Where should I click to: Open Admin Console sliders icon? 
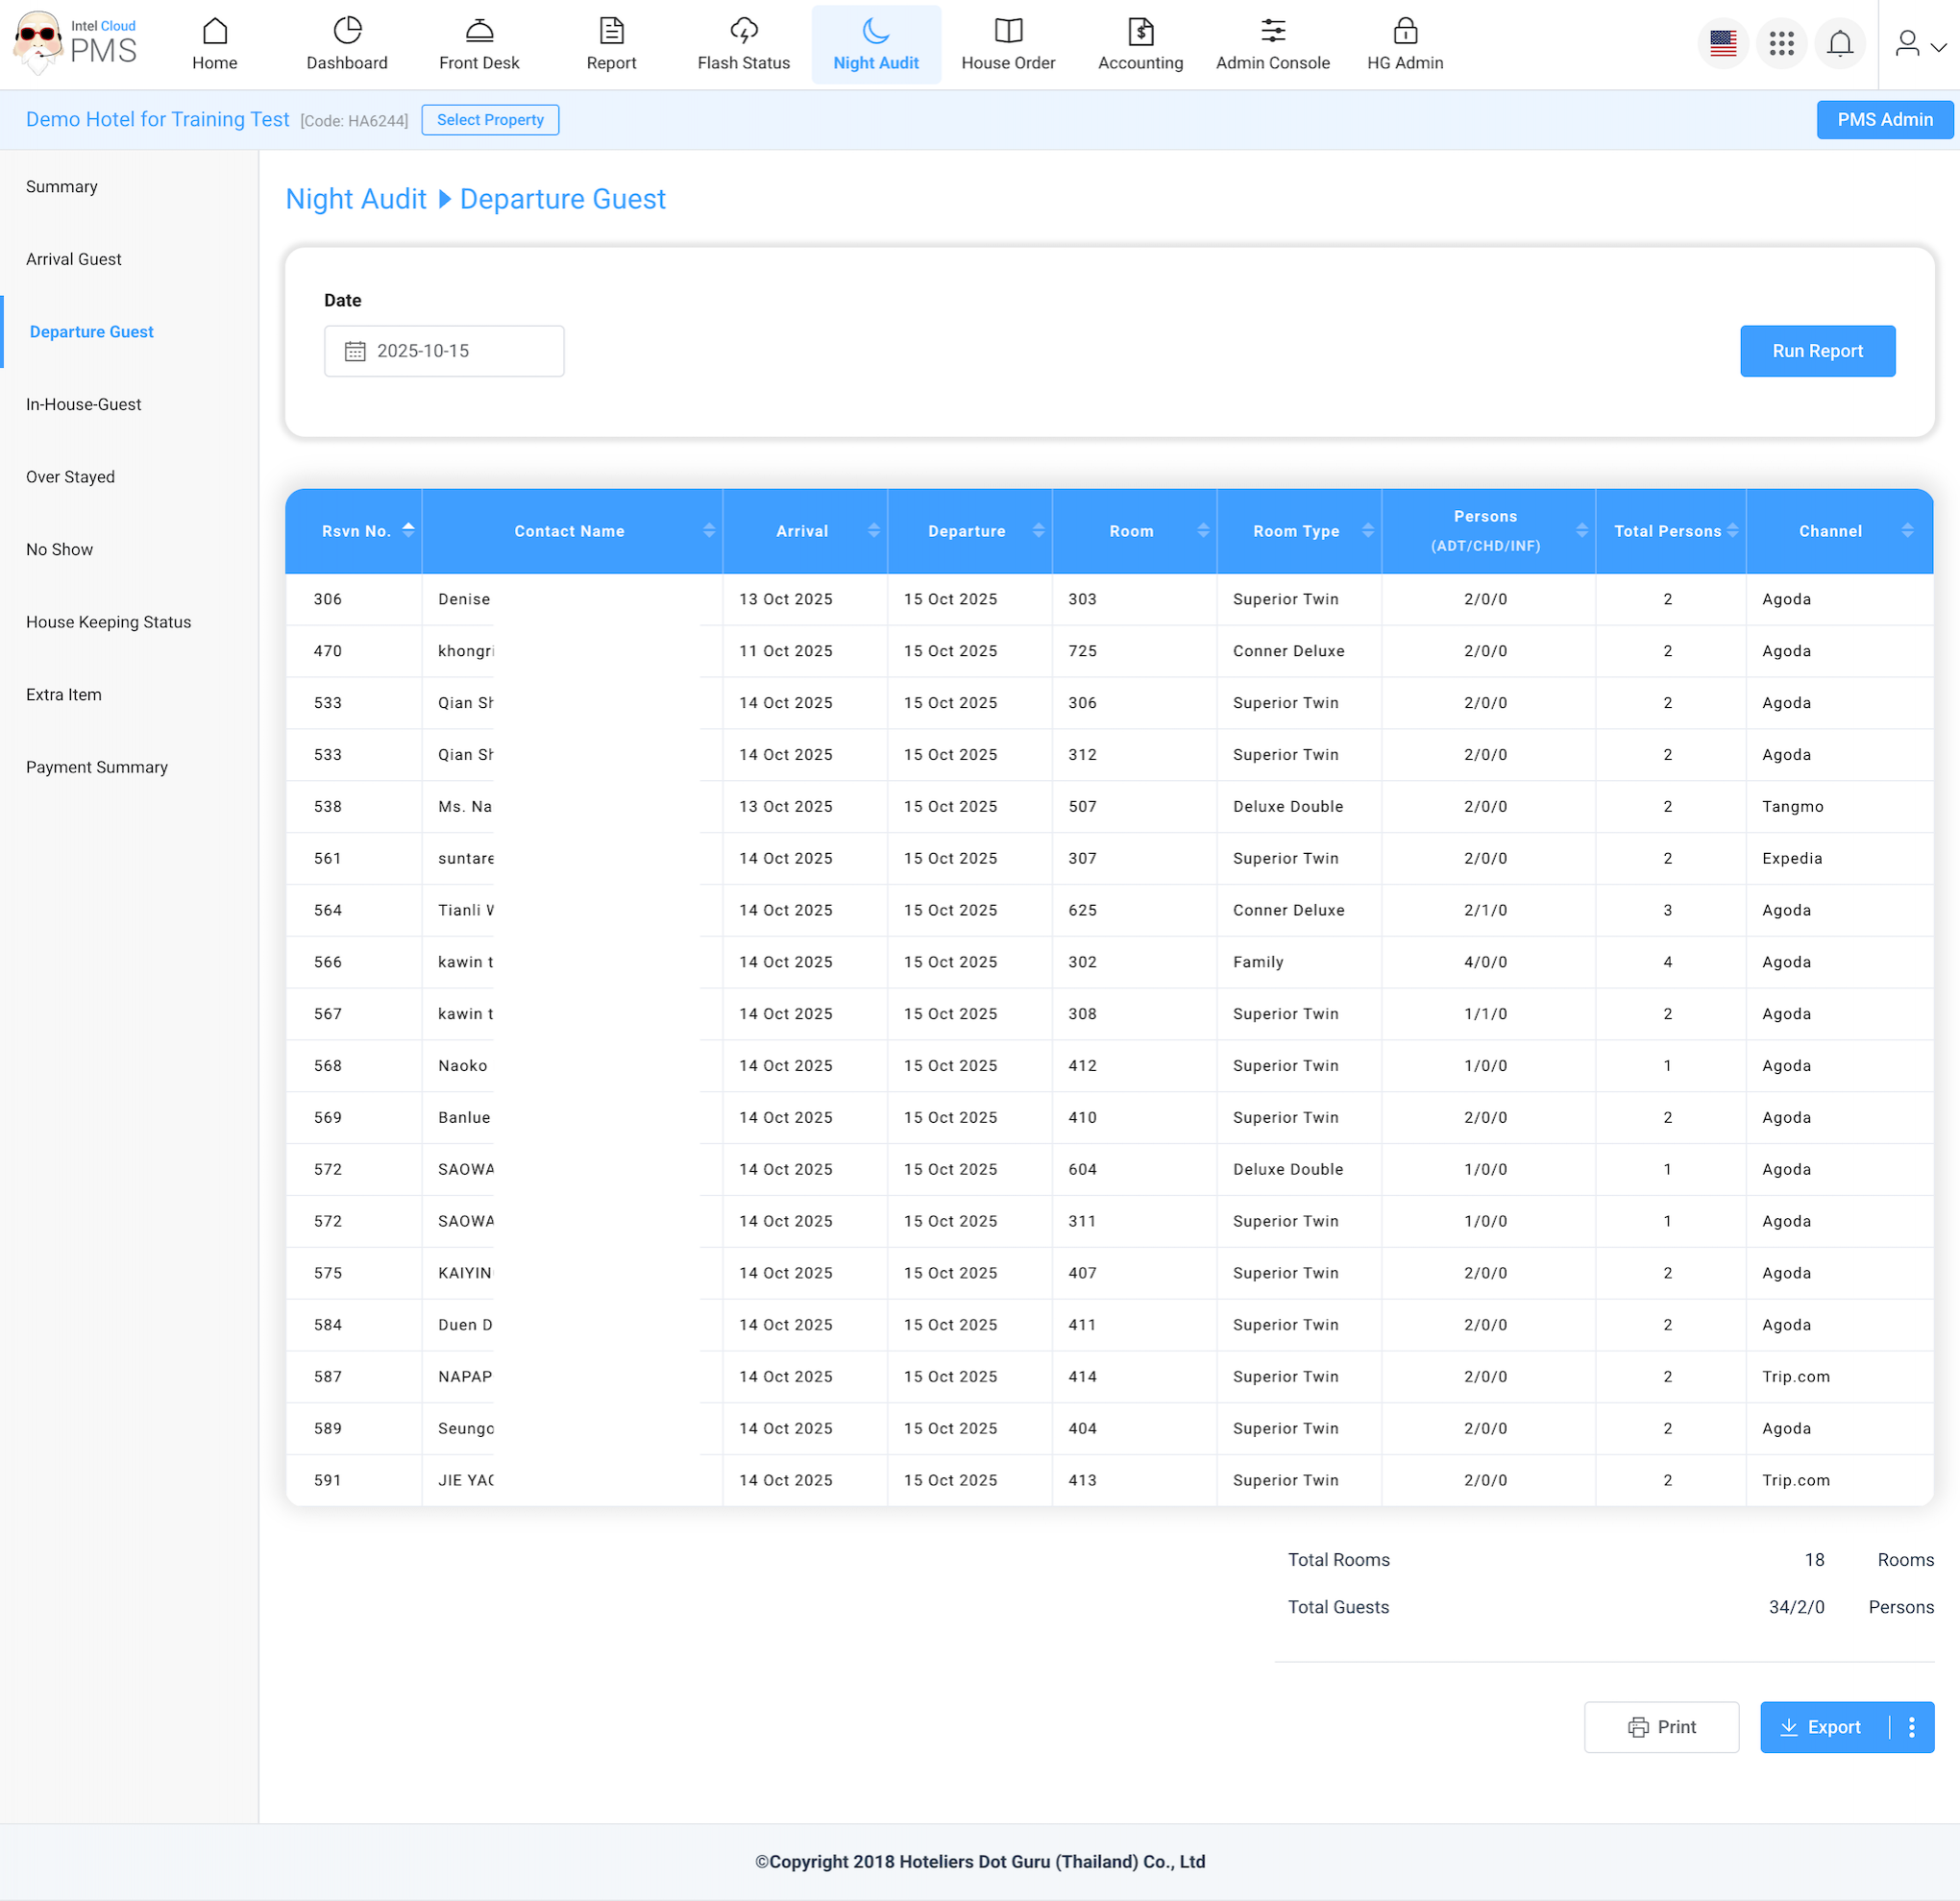pos(1272,31)
